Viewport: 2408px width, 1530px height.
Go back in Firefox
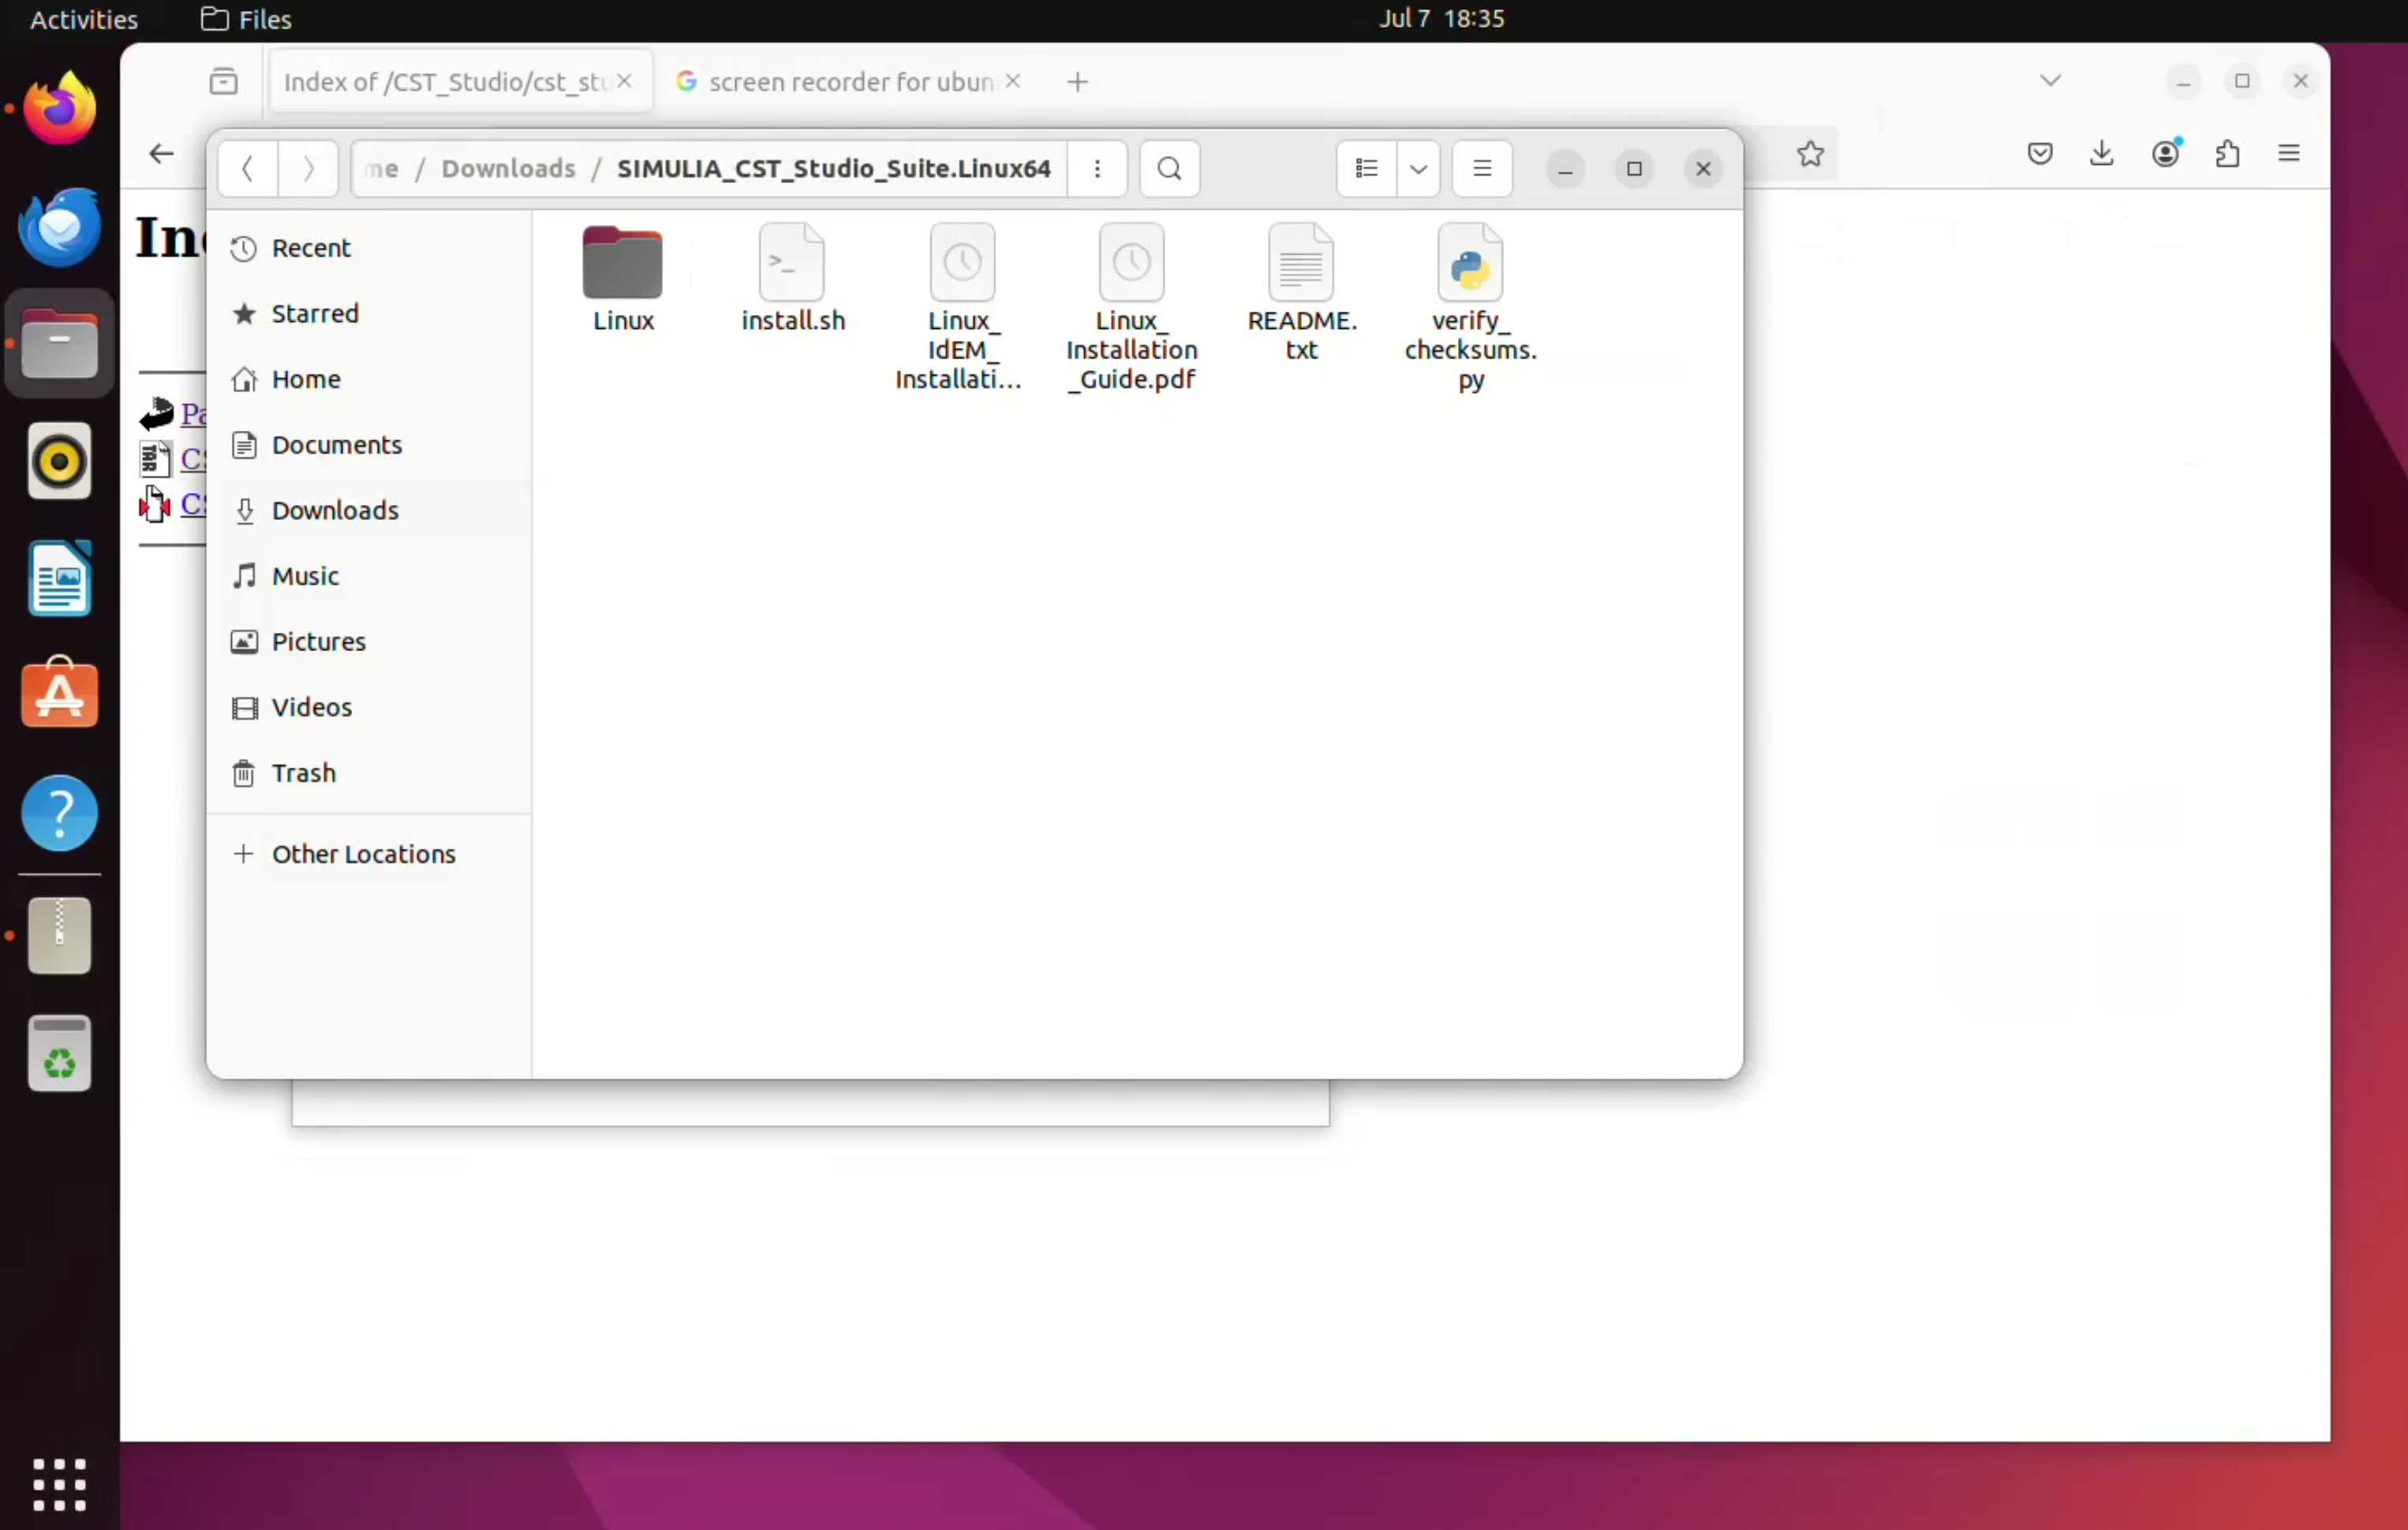pos(161,154)
